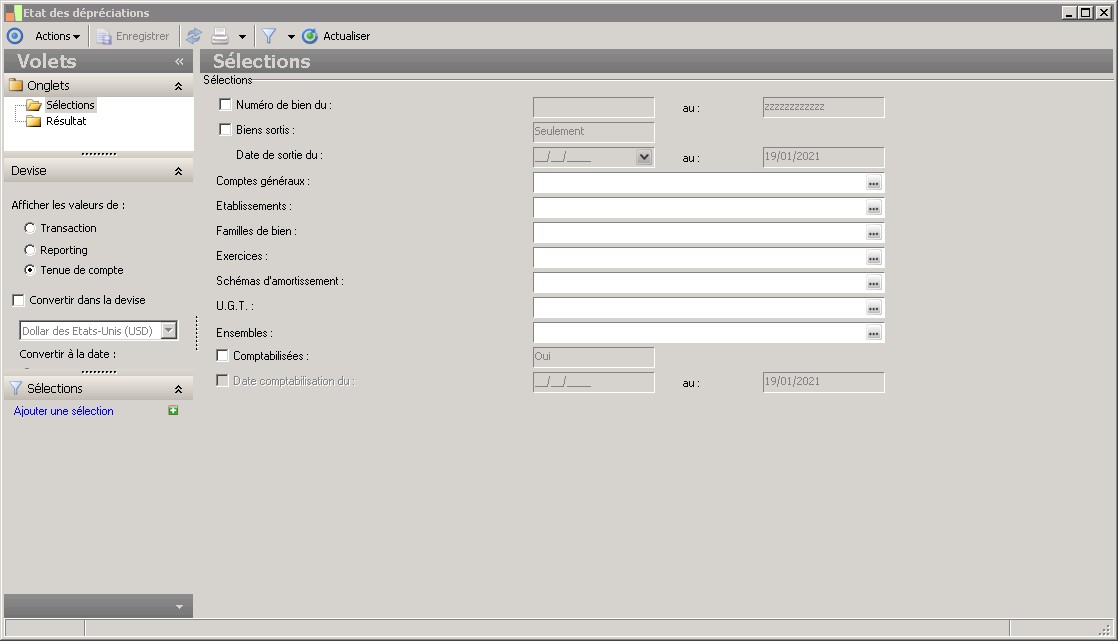Screen dimensions: 1118x641
Task: Select Résultat in the Onglets tree
Action: (66, 121)
